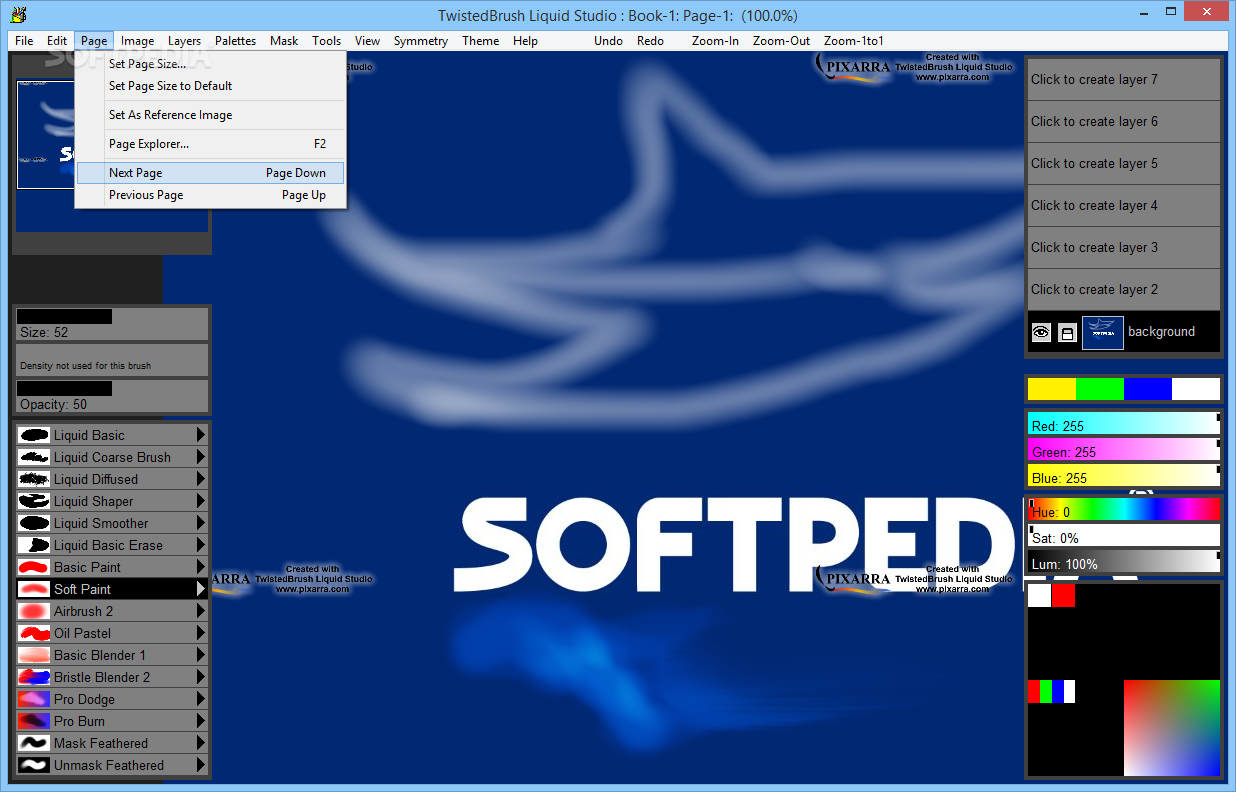Expand Liquid Coarse Brush options arrow
1236x792 pixels.
click(200, 457)
